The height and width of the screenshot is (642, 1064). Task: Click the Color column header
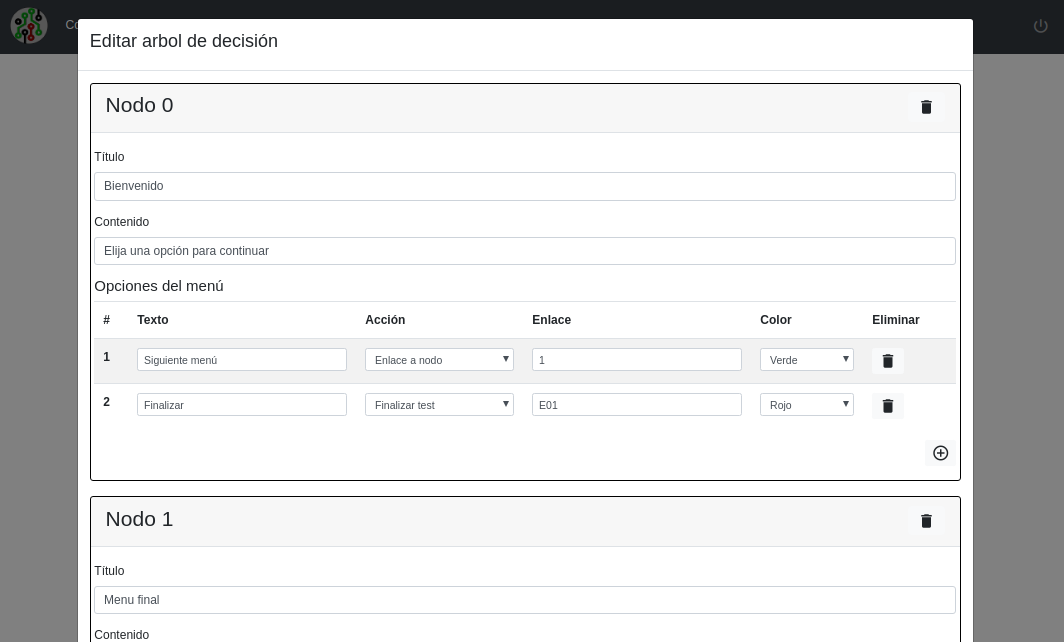pos(776,320)
